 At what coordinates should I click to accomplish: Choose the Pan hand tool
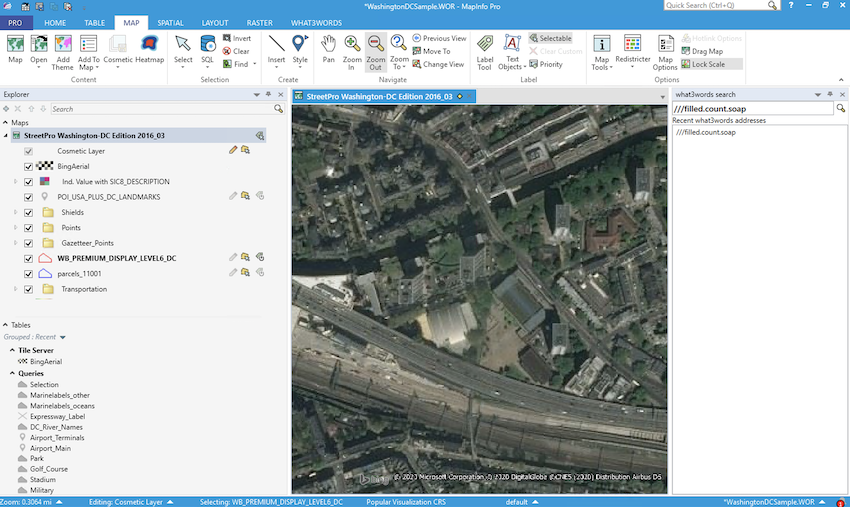click(329, 50)
